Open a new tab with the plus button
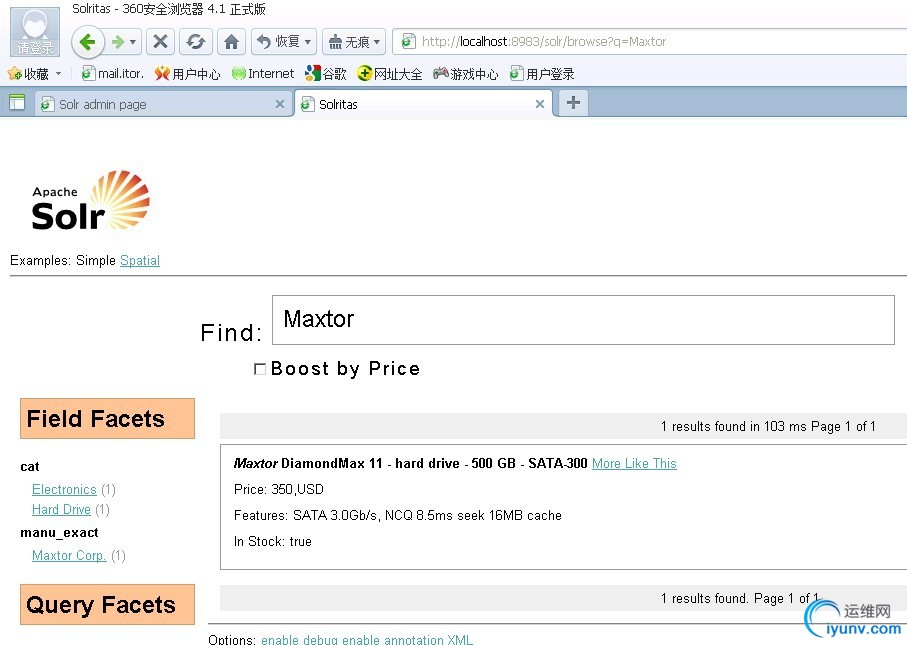The width and height of the screenshot is (907, 645). (x=573, y=103)
